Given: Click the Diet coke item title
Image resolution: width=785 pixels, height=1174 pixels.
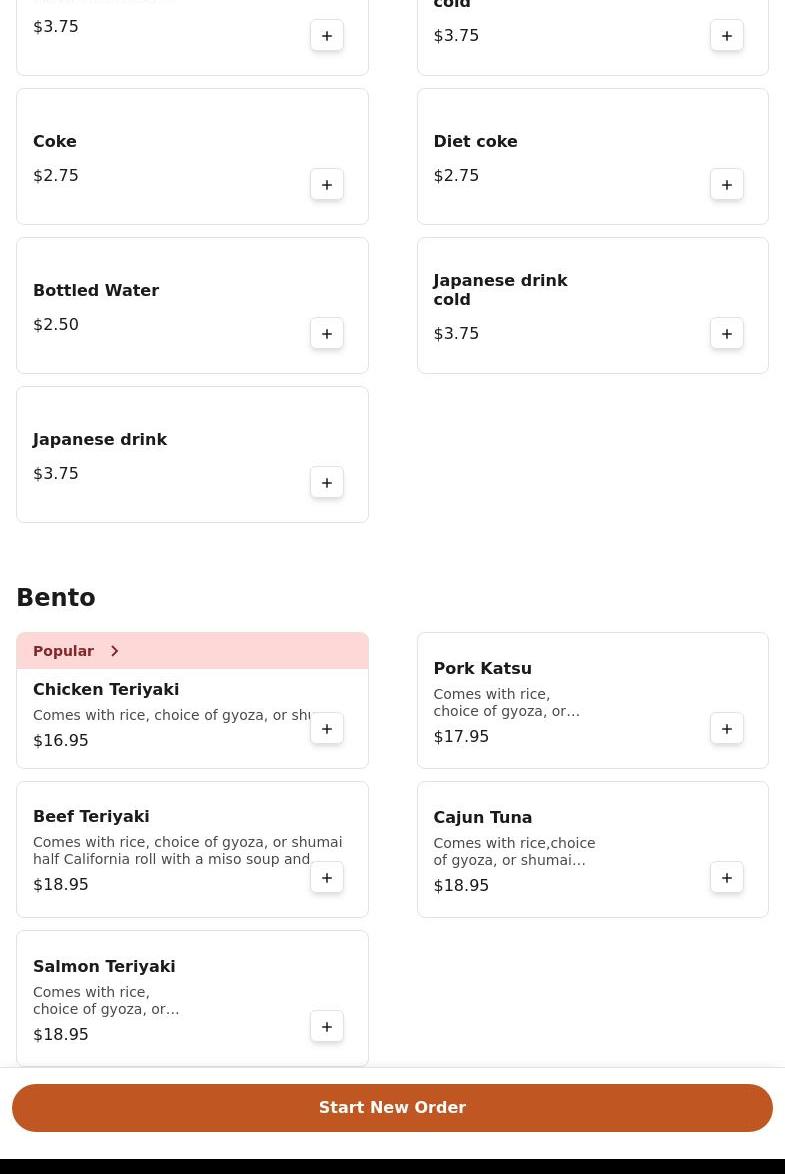Looking at the screenshot, I should 475,142.
